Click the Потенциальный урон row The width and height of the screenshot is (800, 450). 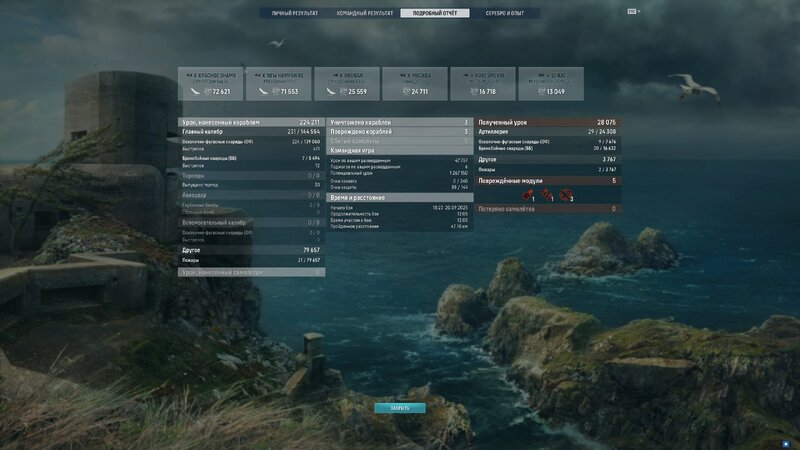[399, 173]
